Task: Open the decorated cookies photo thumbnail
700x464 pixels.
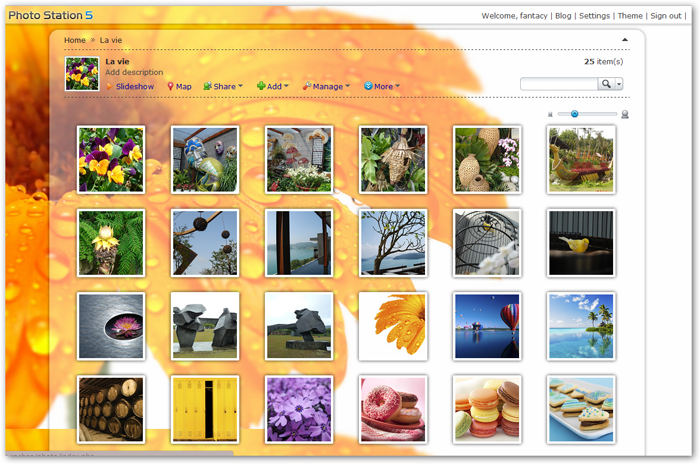Action: tap(581, 410)
